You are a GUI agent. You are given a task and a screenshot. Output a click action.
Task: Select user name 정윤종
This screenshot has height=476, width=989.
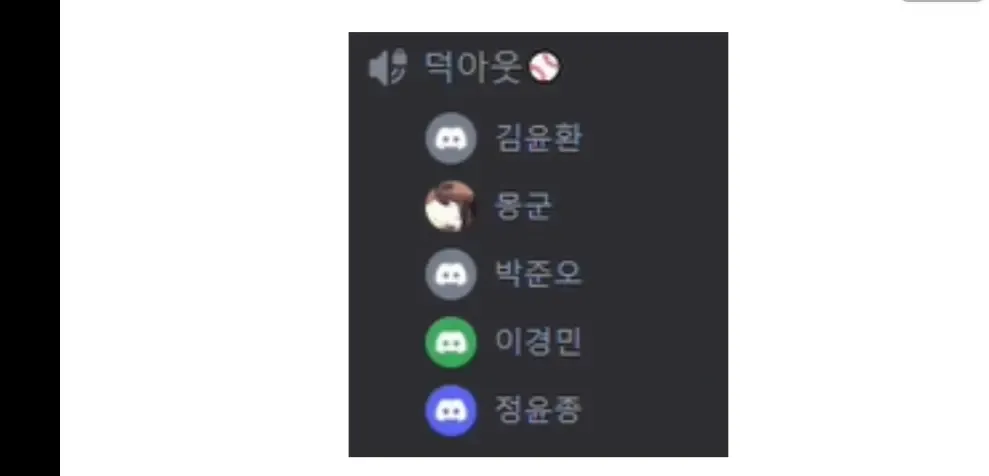click(538, 410)
